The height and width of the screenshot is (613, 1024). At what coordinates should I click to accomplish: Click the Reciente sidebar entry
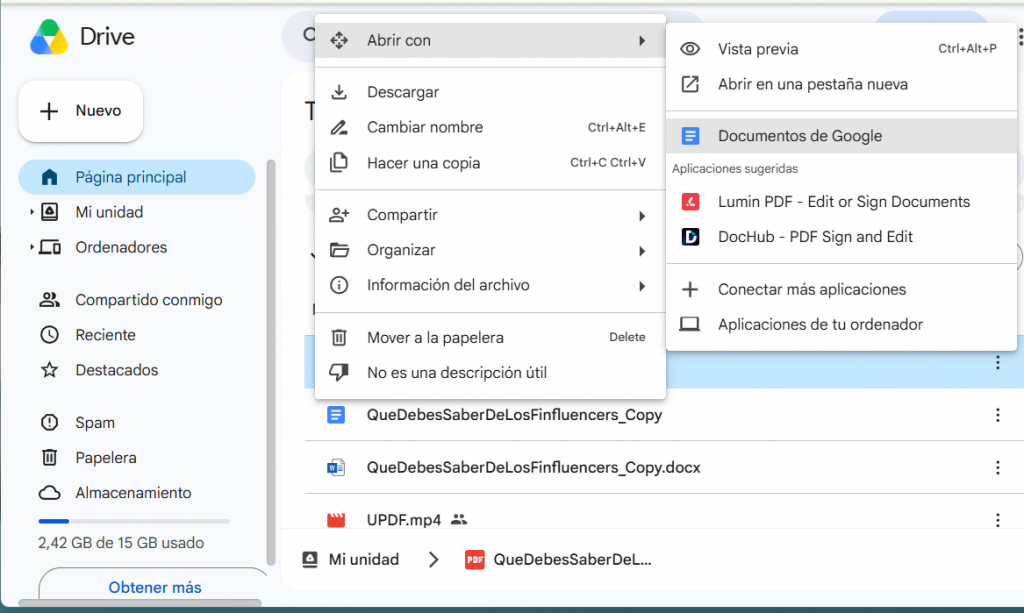coord(105,335)
